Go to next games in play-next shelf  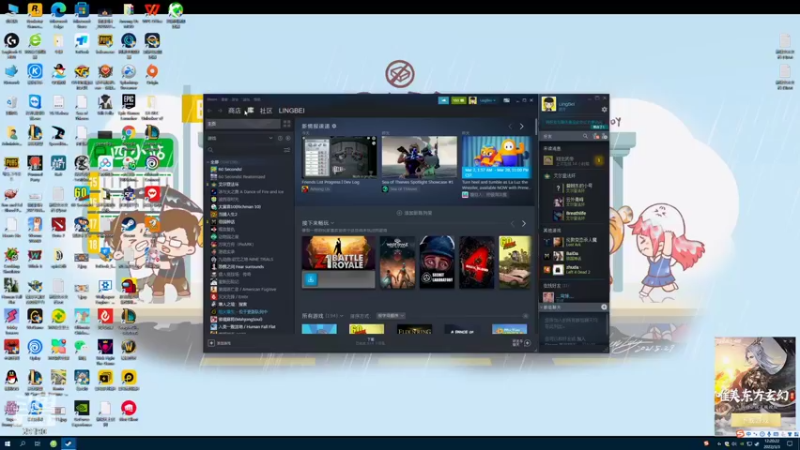point(523,223)
